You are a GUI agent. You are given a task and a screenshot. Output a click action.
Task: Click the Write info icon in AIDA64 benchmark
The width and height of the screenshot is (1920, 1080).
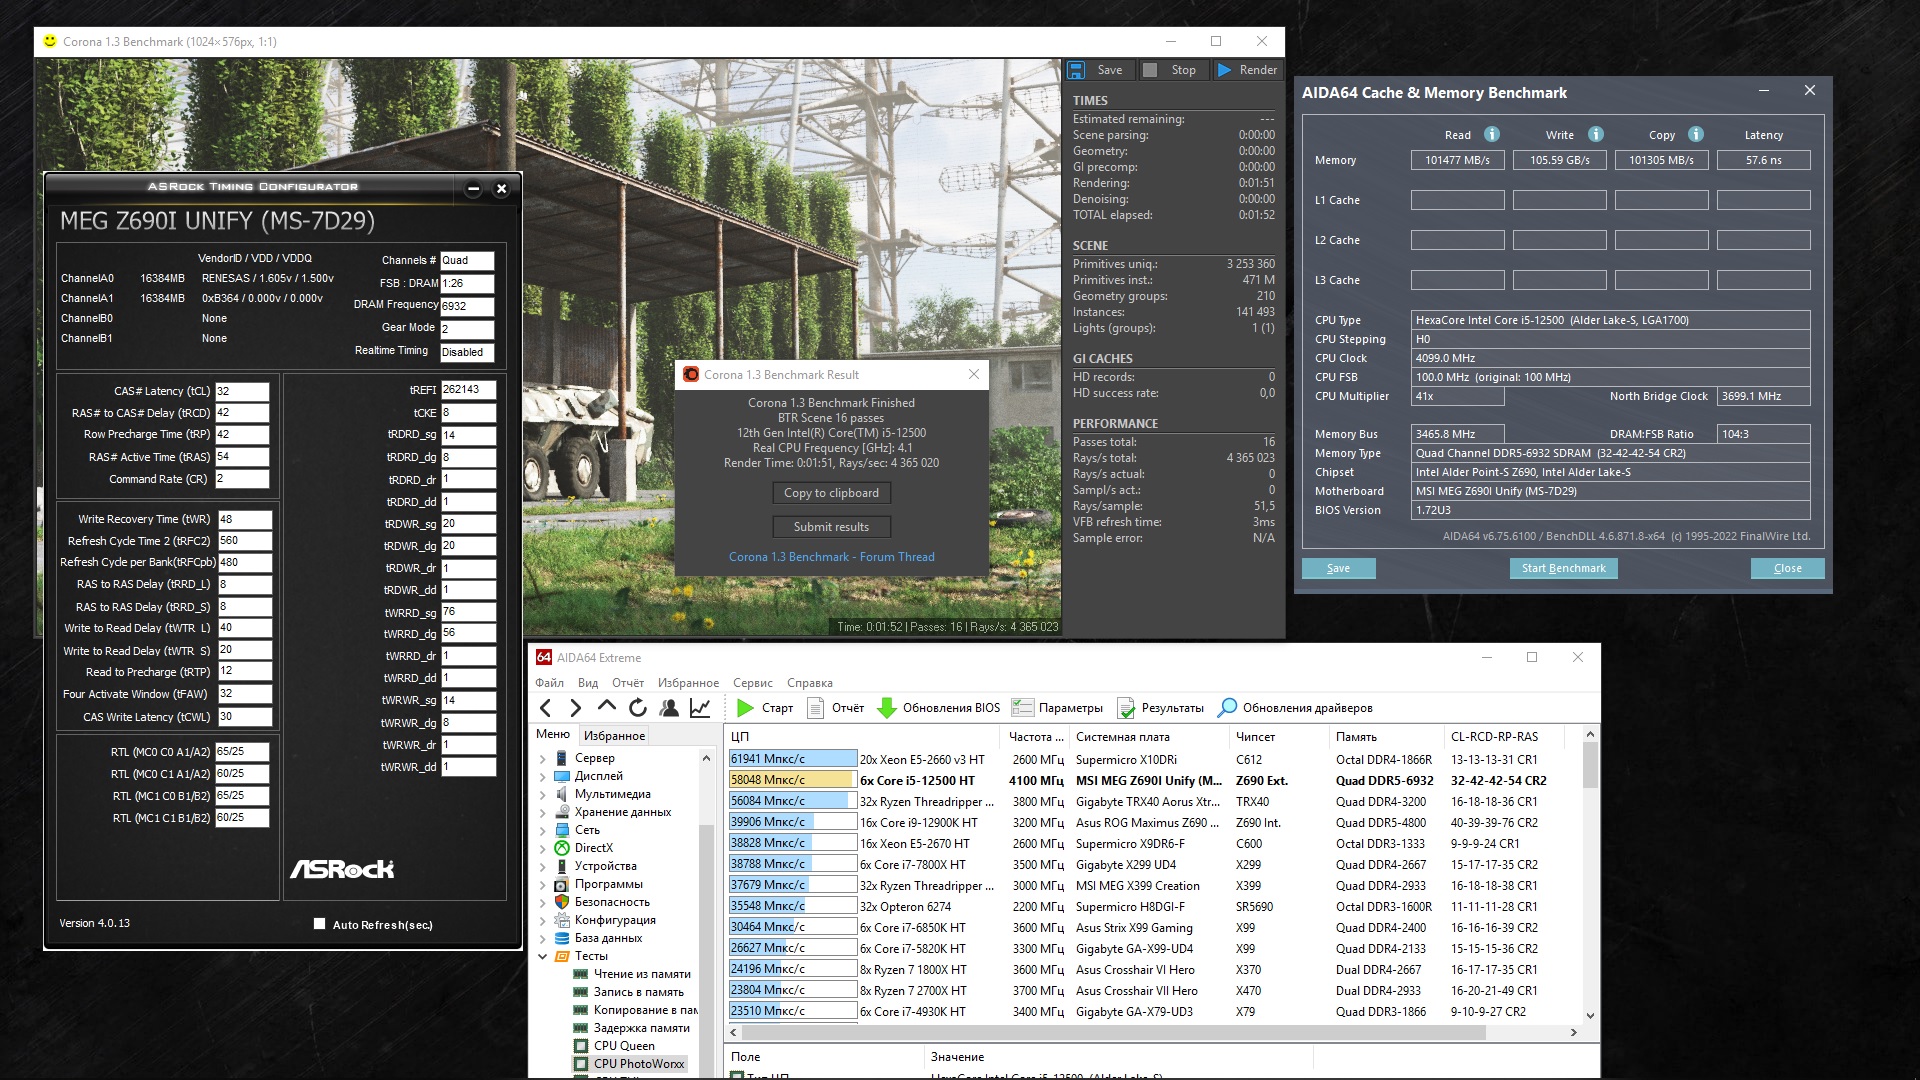click(x=1595, y=134)
